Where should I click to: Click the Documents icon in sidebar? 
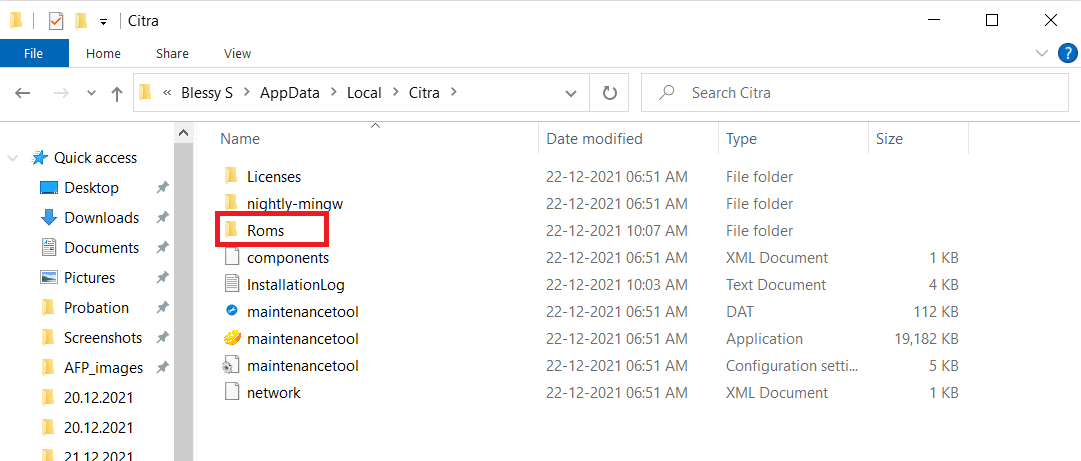click(x=48, y=247)
